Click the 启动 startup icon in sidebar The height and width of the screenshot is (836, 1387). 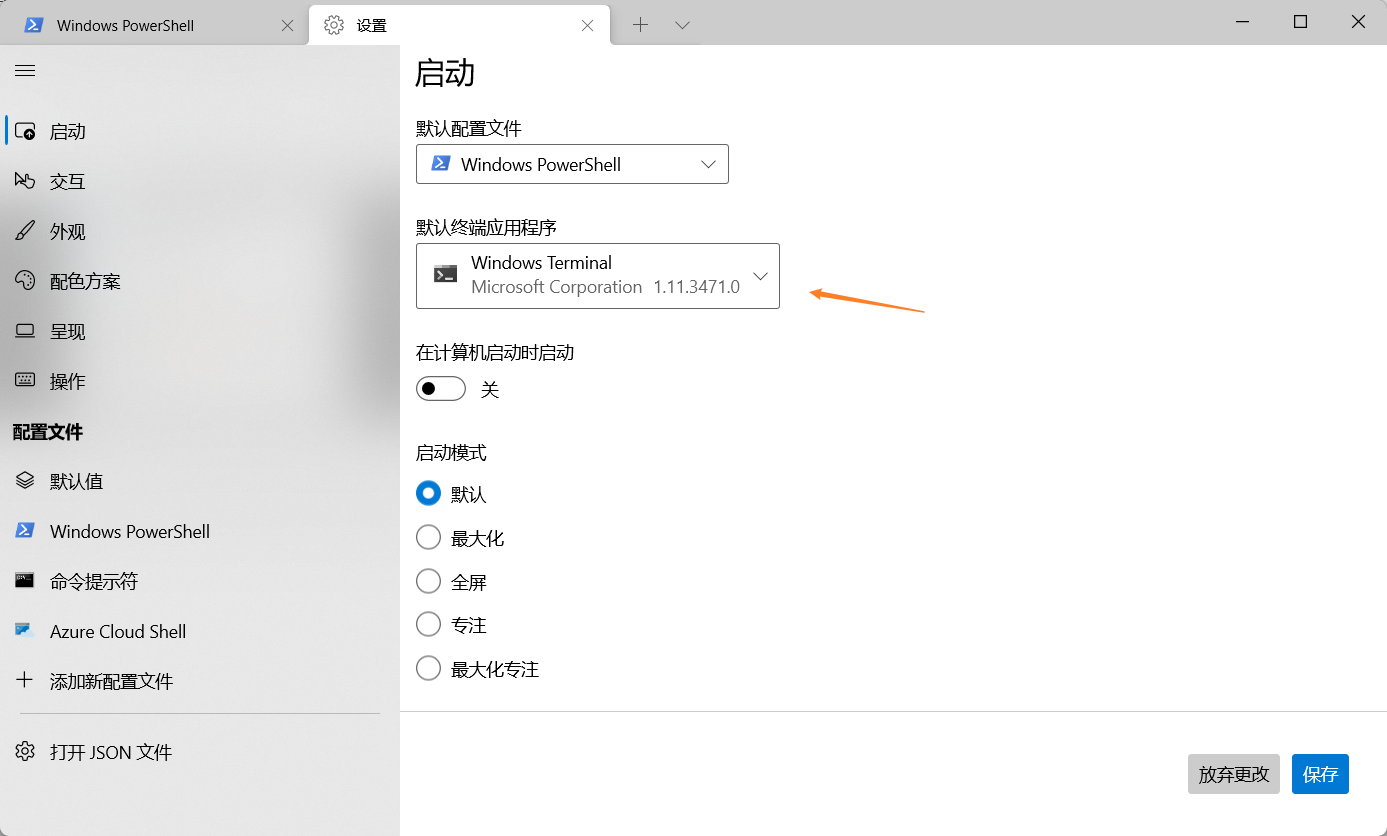point(26,131)
